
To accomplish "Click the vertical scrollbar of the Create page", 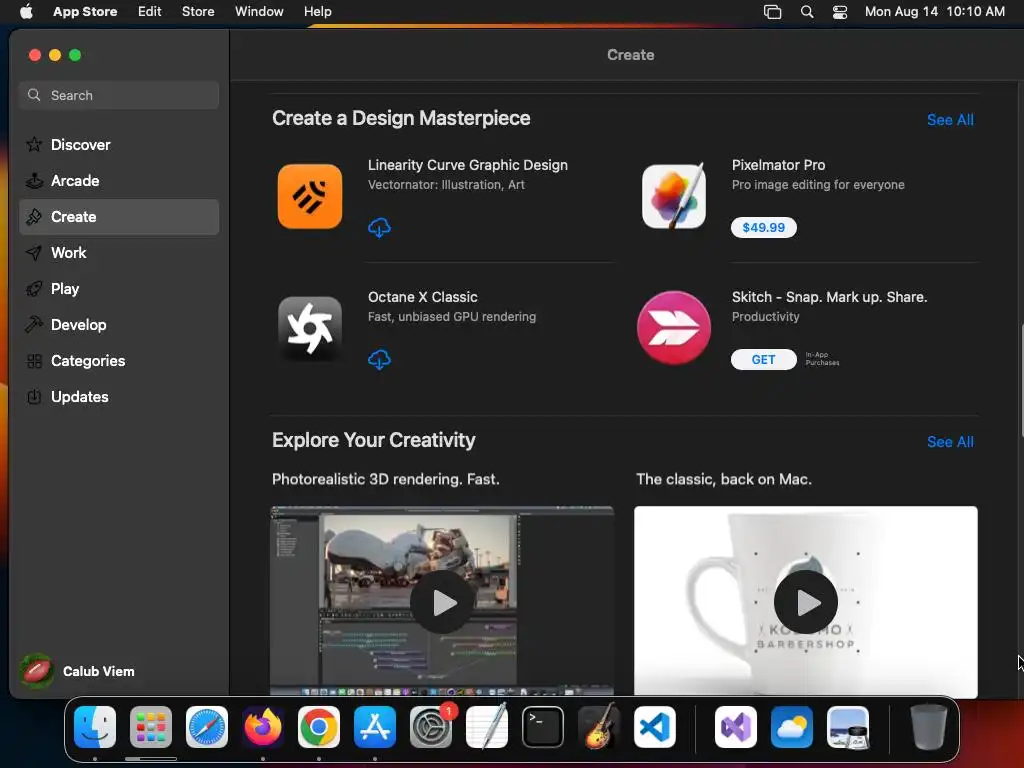I will coord(1020,380).
